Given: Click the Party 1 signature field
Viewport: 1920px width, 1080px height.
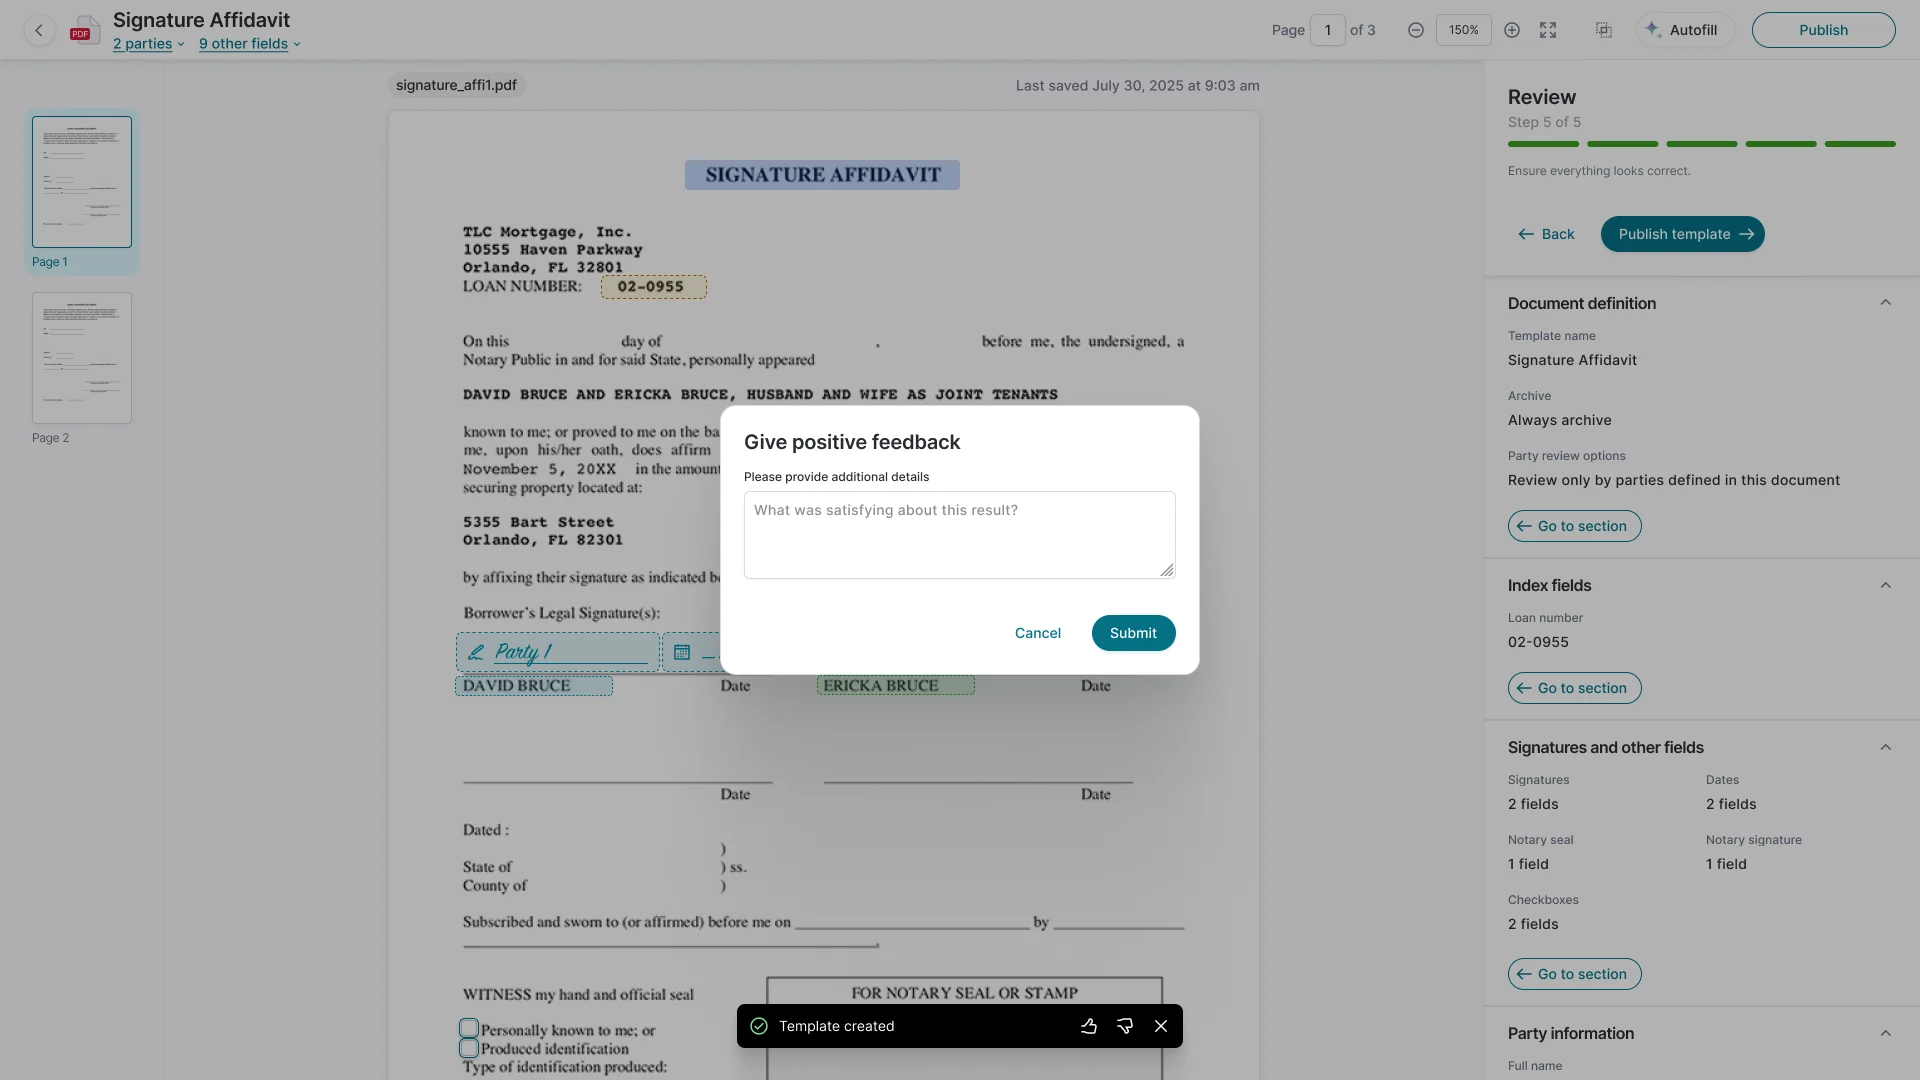Looking at the screenshot, I should pyautogui.click(x=558, y=652).
